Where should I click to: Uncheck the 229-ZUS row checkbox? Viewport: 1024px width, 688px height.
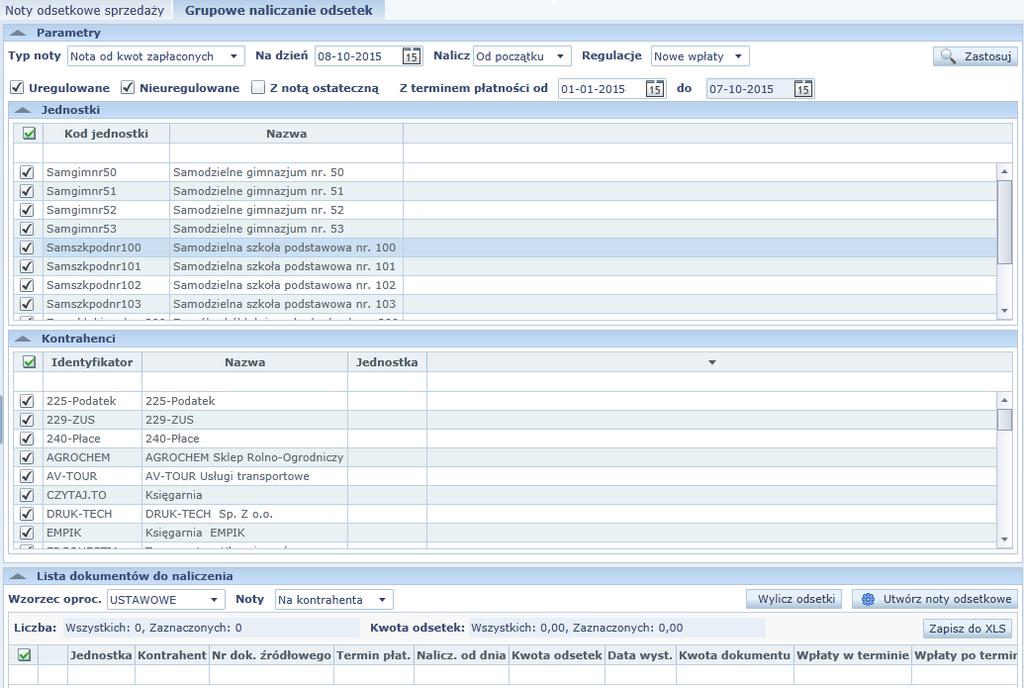pos(27,420)
